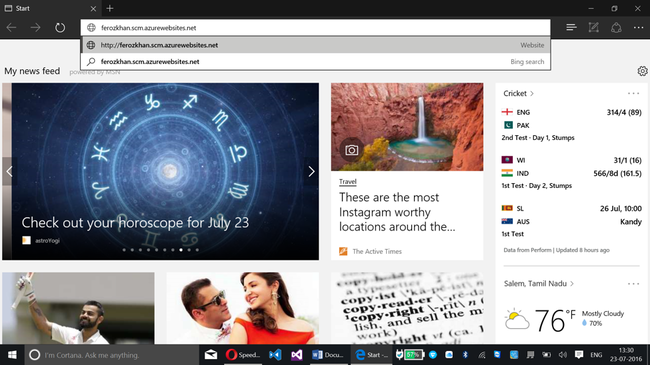Viewport: 650px width, 365px height.
Task: Expand the Salem, Tamil Nadu weather heading
Action: [538, 284]
